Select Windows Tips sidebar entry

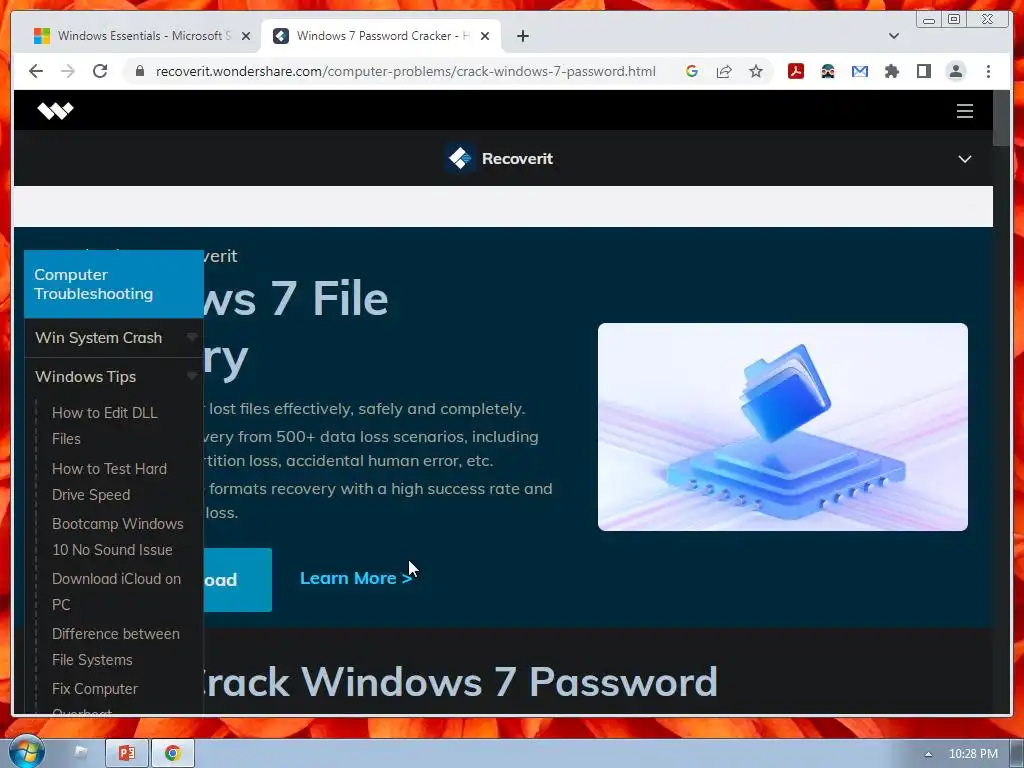click(86, 377)
